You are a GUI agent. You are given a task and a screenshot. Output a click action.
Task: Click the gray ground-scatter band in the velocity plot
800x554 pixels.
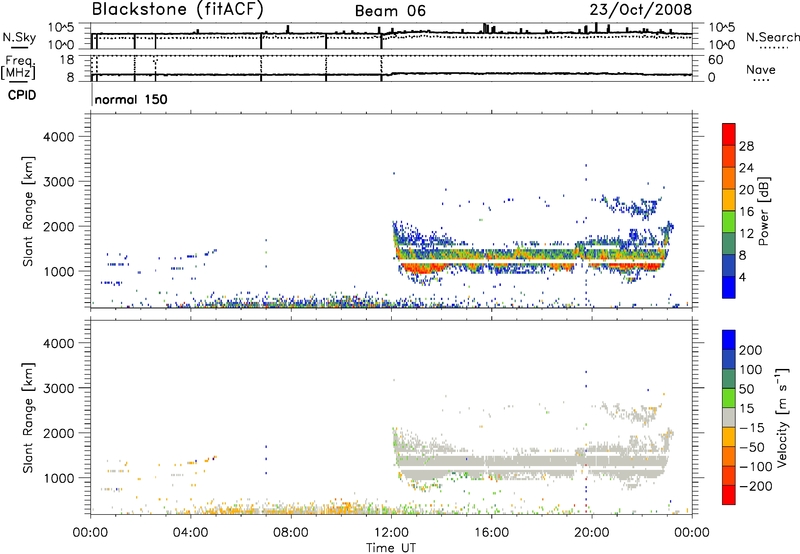pyautogui.click(x=531, y=467)
